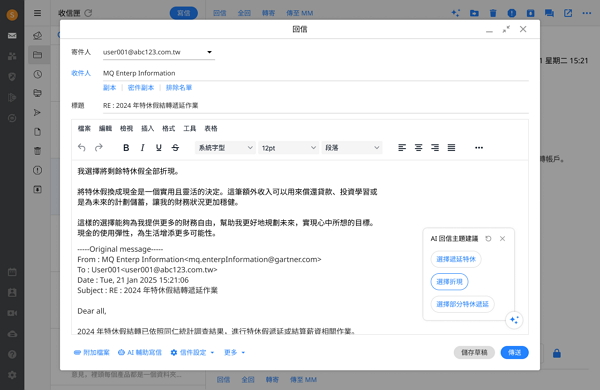This screenshot has height=390, width=600.
Task: Click into the message body text area
Action: pyautogui.click(x=300, y=247)
